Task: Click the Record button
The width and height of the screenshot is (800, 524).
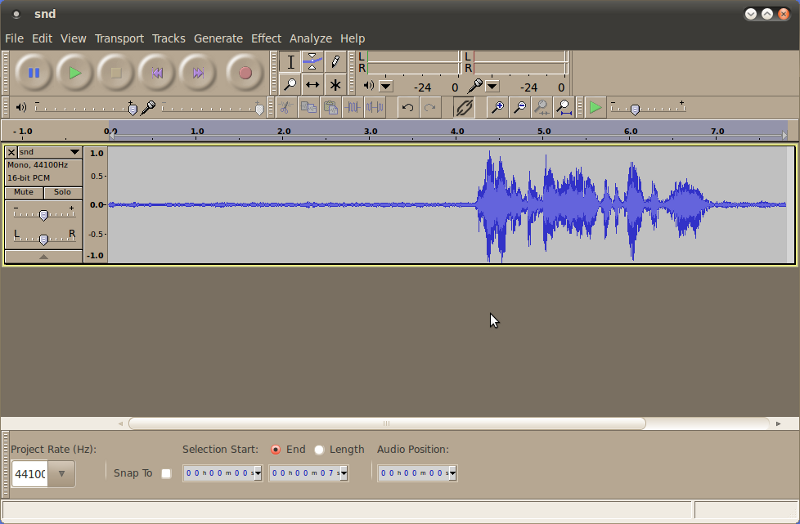Action: pos(245,73)
